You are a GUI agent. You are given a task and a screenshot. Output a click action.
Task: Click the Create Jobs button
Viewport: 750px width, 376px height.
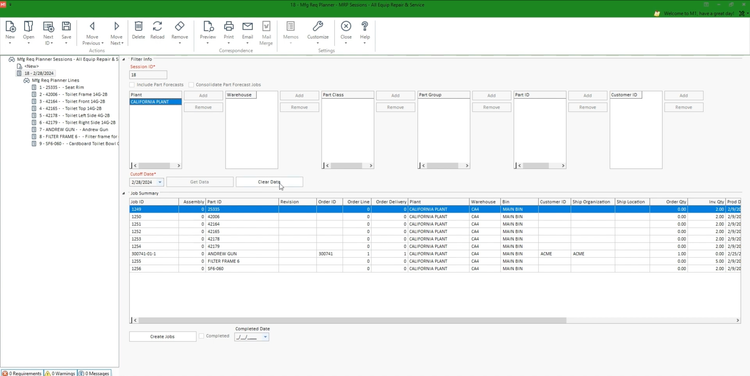pyautogui.click(x=163, y=337)
